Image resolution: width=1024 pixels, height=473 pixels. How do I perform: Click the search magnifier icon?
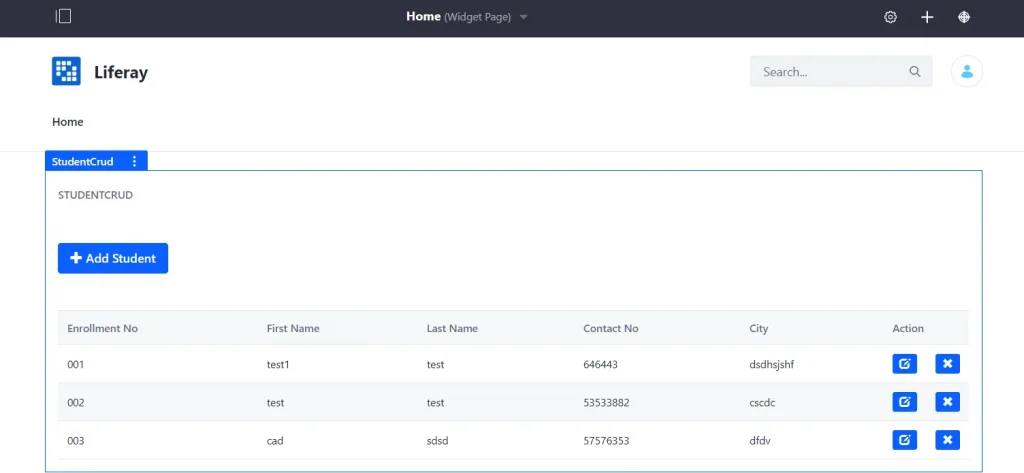[x=915, y=72]
